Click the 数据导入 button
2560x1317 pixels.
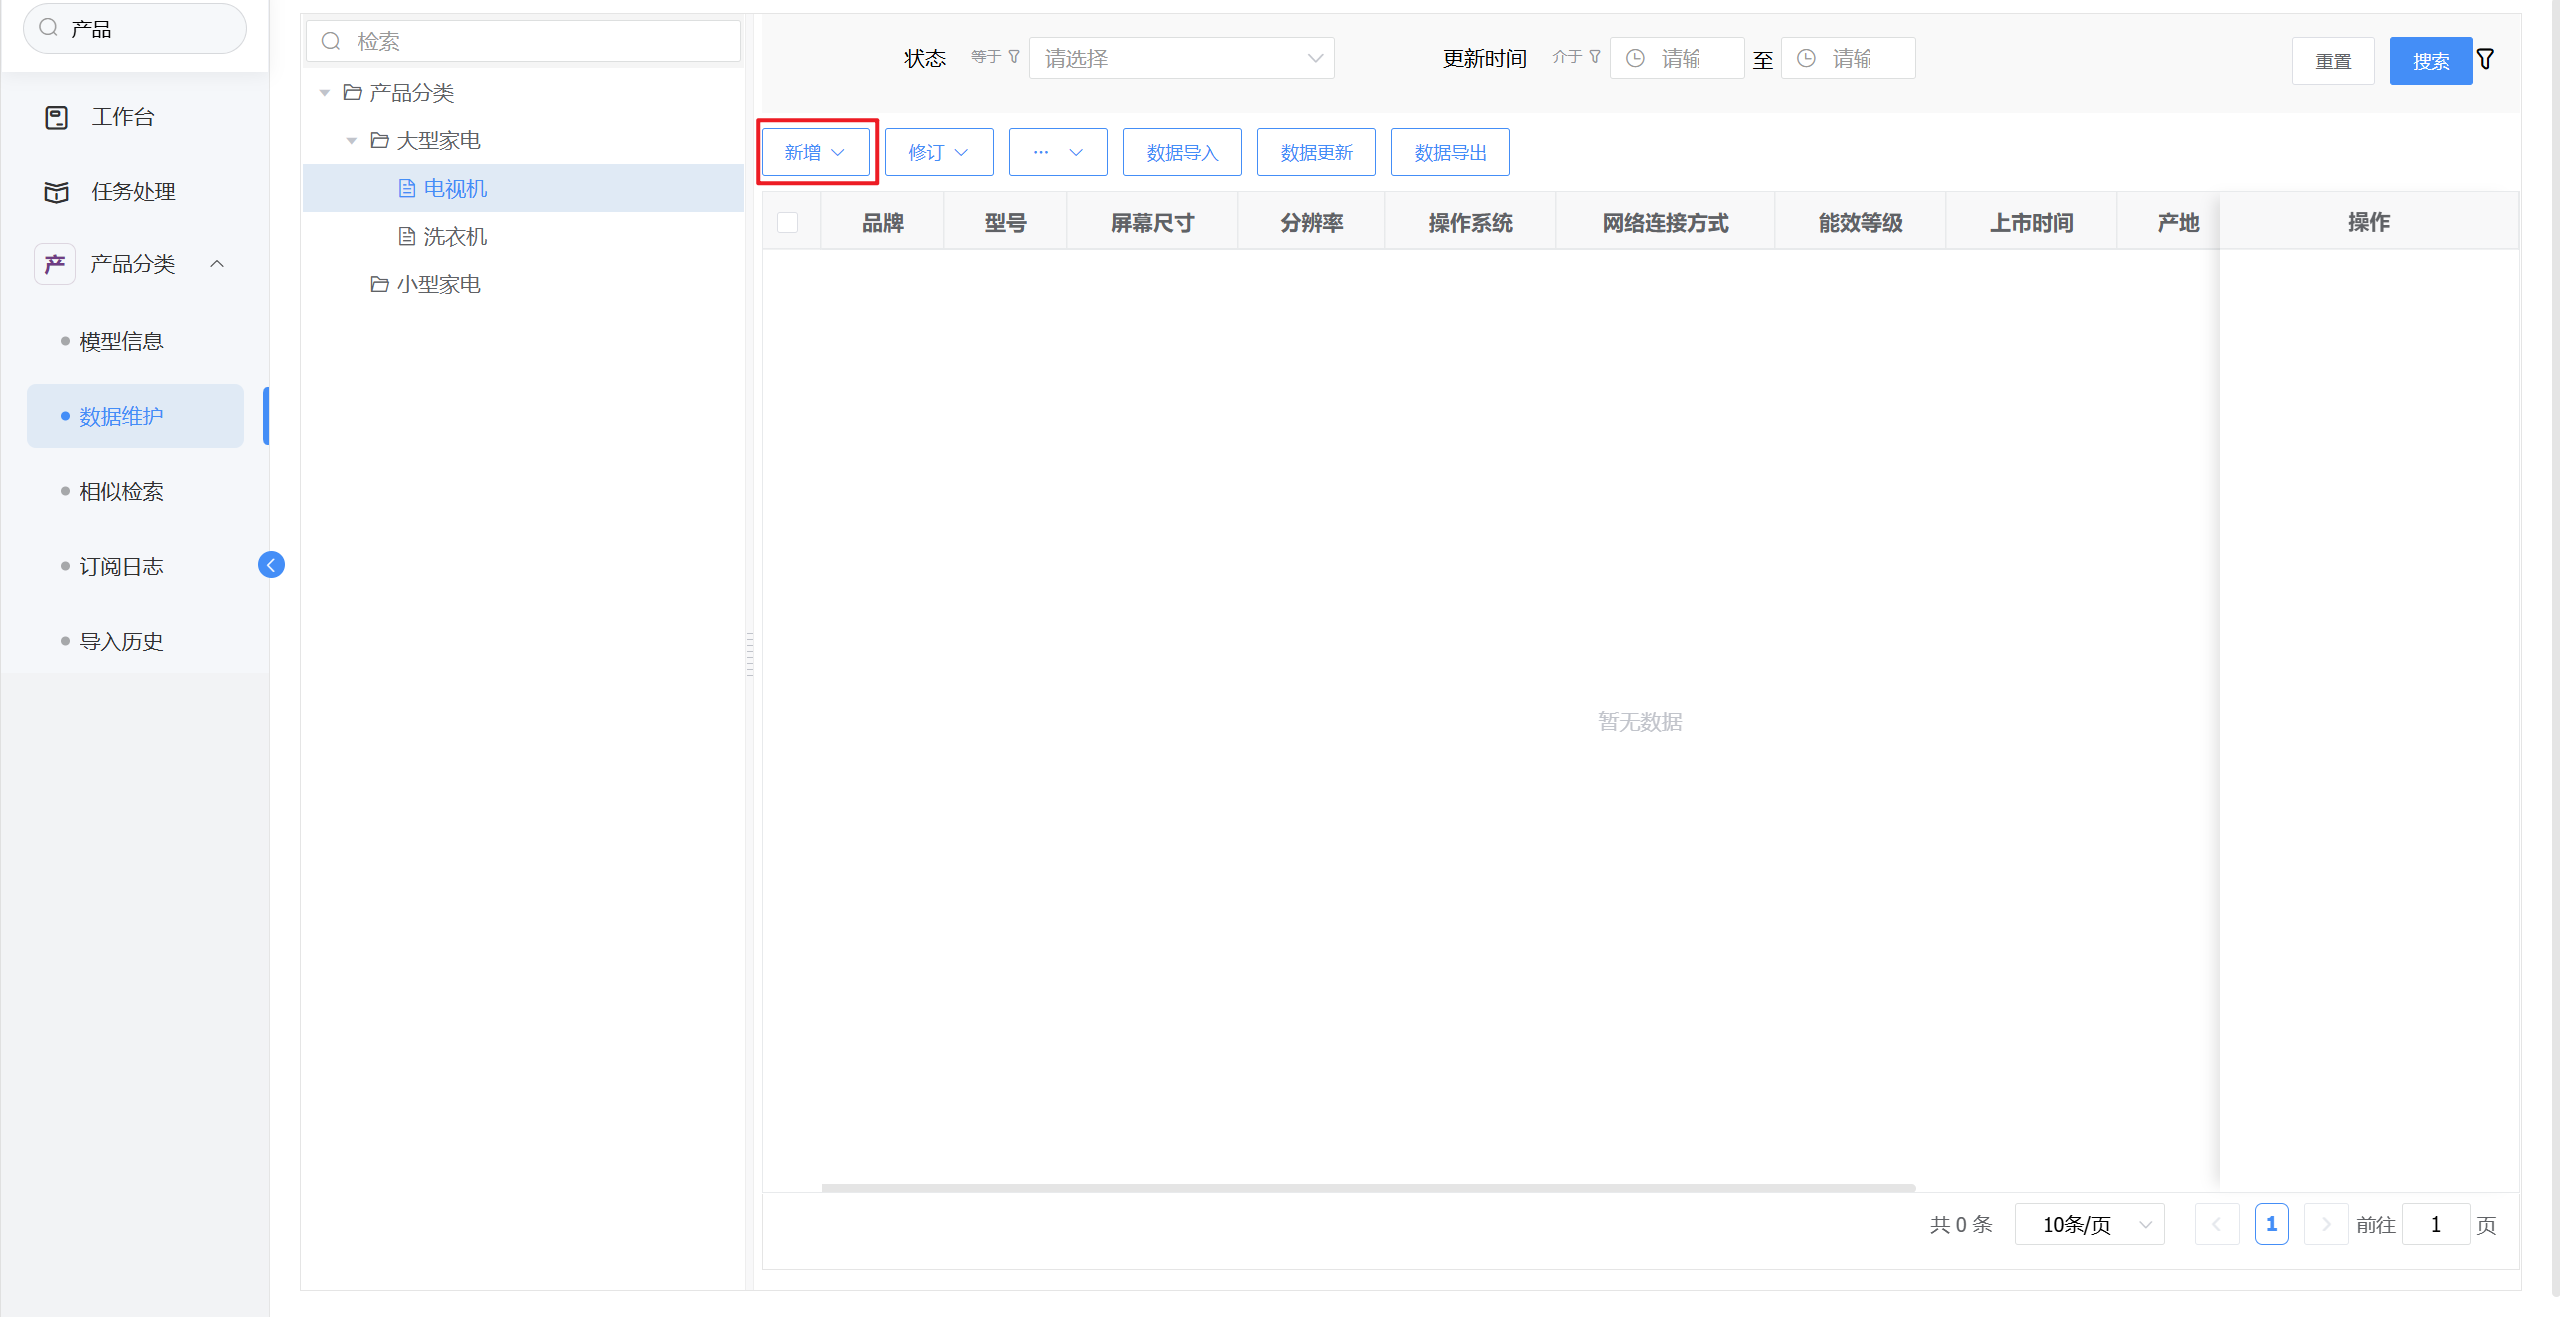click(x=1181, y=152)
